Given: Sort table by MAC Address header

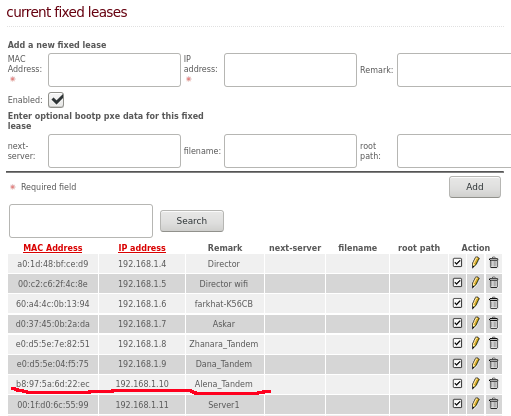Looking at the screenshot, I should (x=53, y=248).
